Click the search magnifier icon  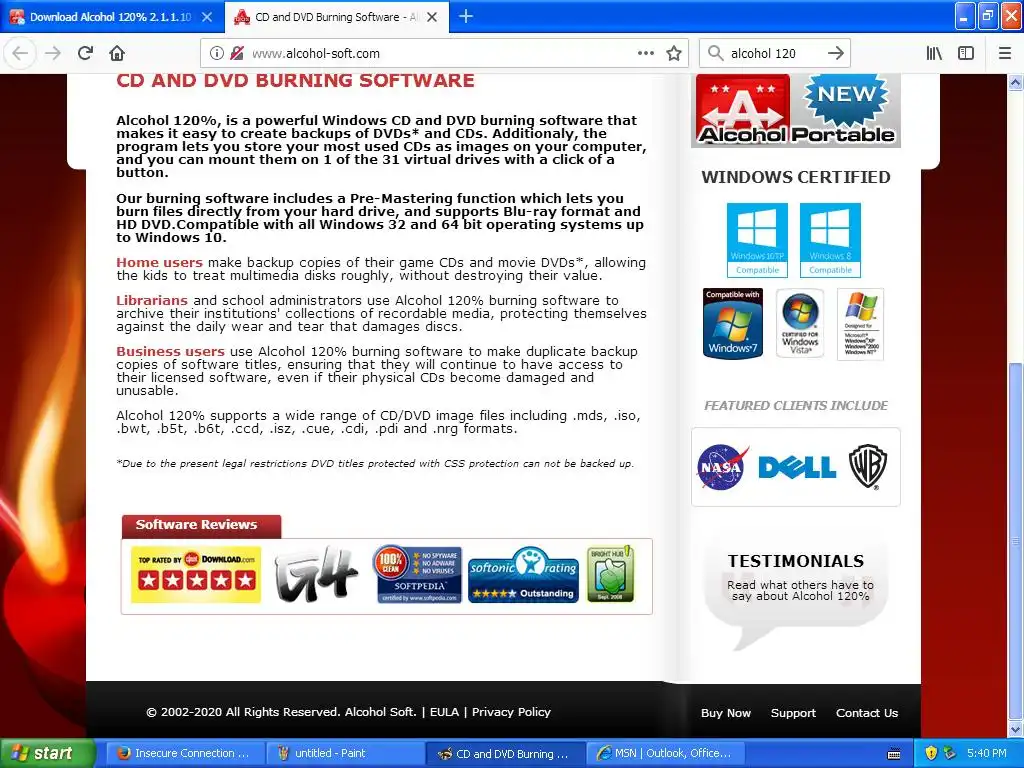(716, 53)
